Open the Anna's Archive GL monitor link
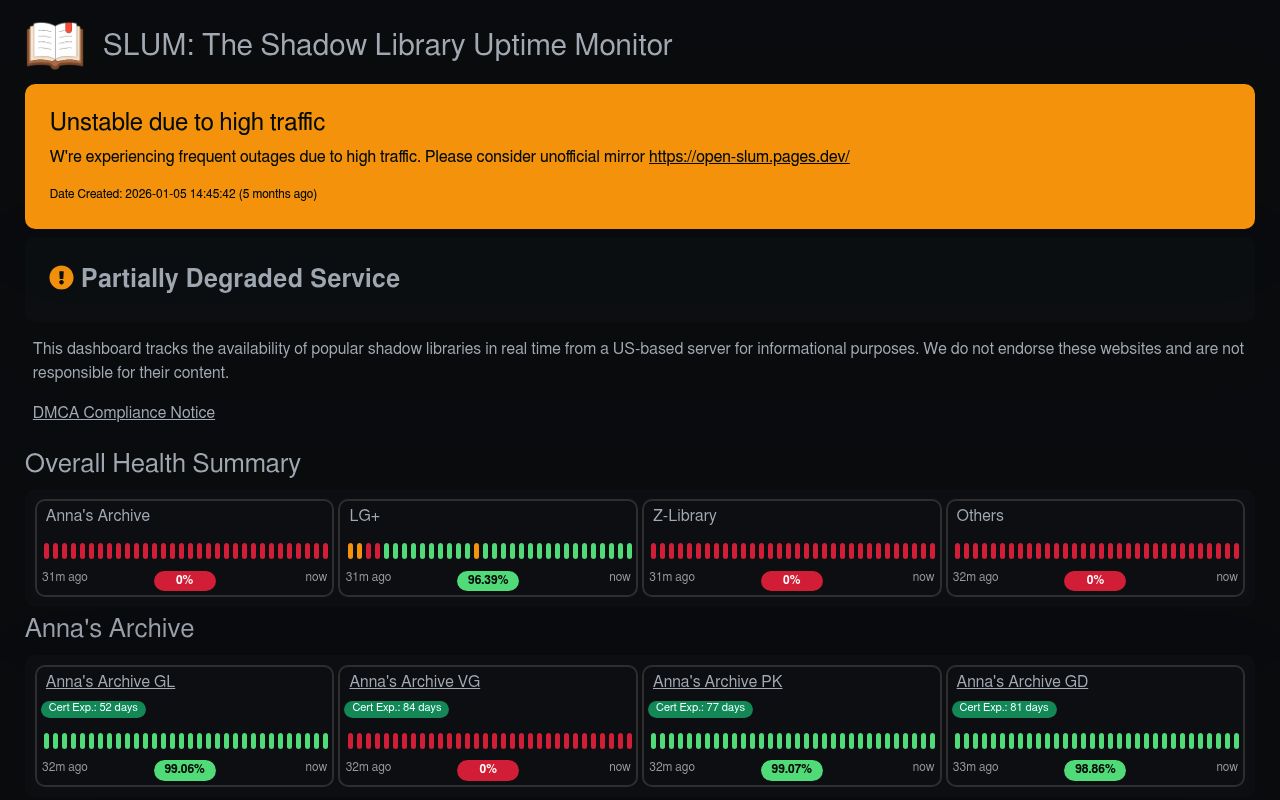Viewport: 1280px width, 800px height. click(x=110, y=681)
